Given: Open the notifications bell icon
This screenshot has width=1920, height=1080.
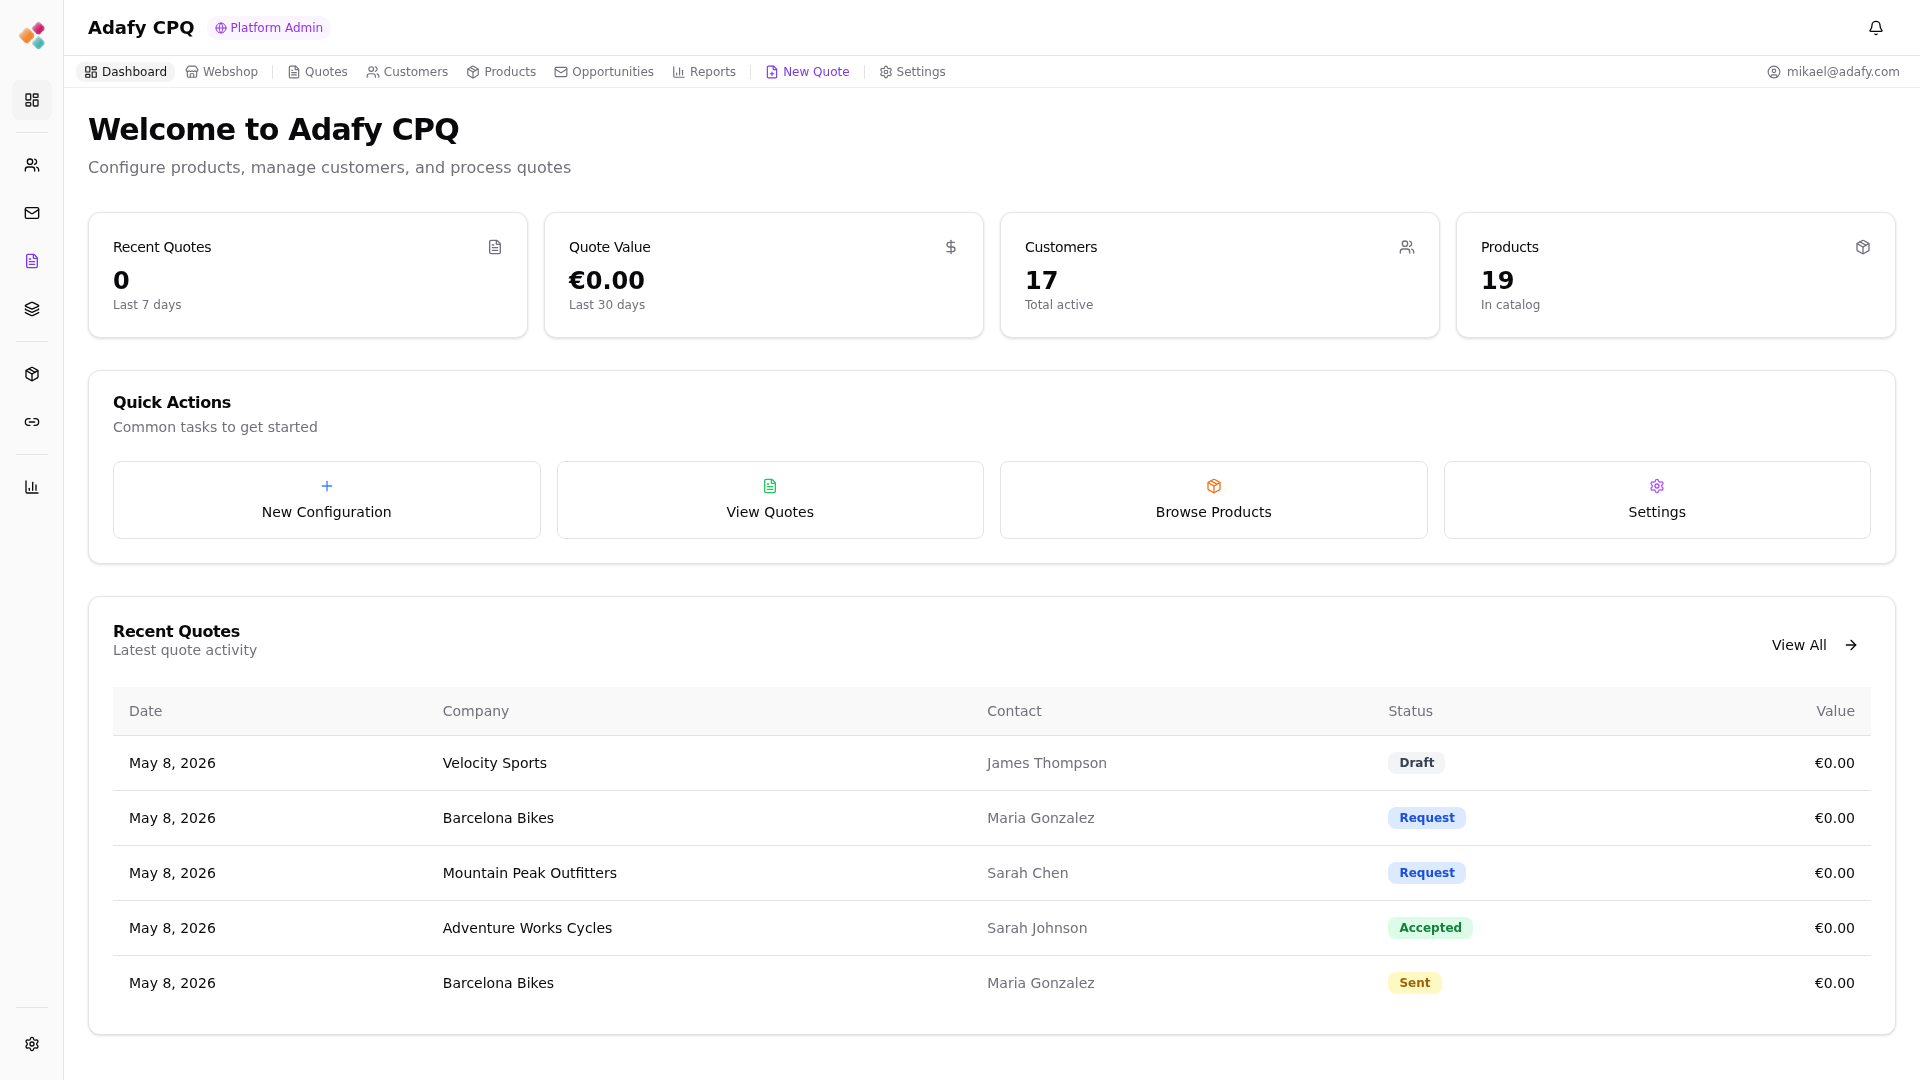Looking at the screenshot, I should 1876,28.
